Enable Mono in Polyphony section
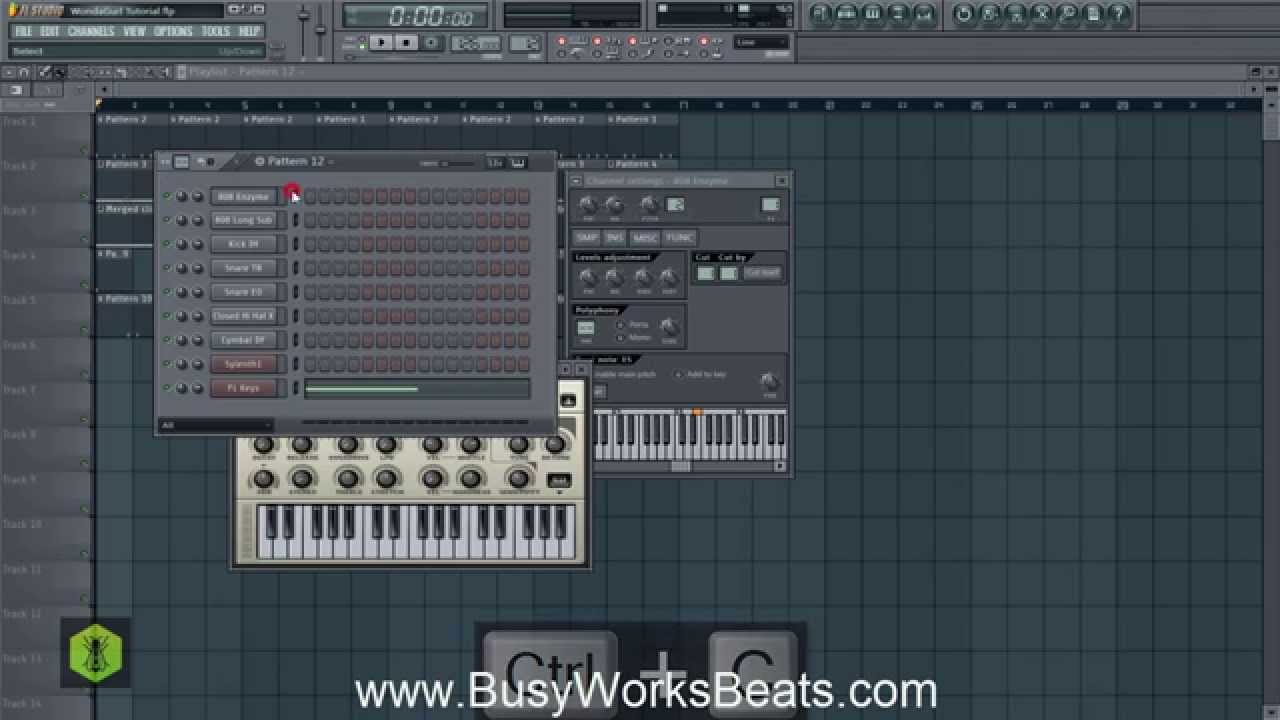 point(620,338)
